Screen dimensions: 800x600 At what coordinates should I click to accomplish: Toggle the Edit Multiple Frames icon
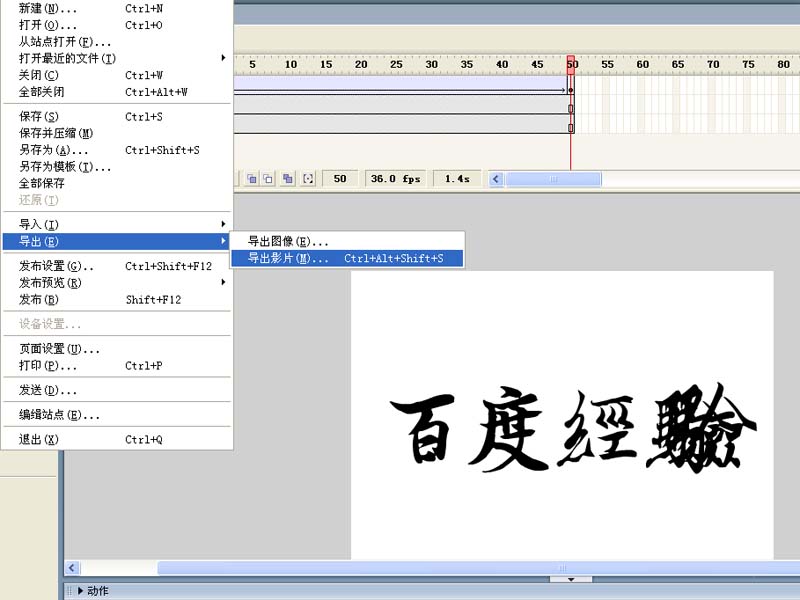coord(288,179)
